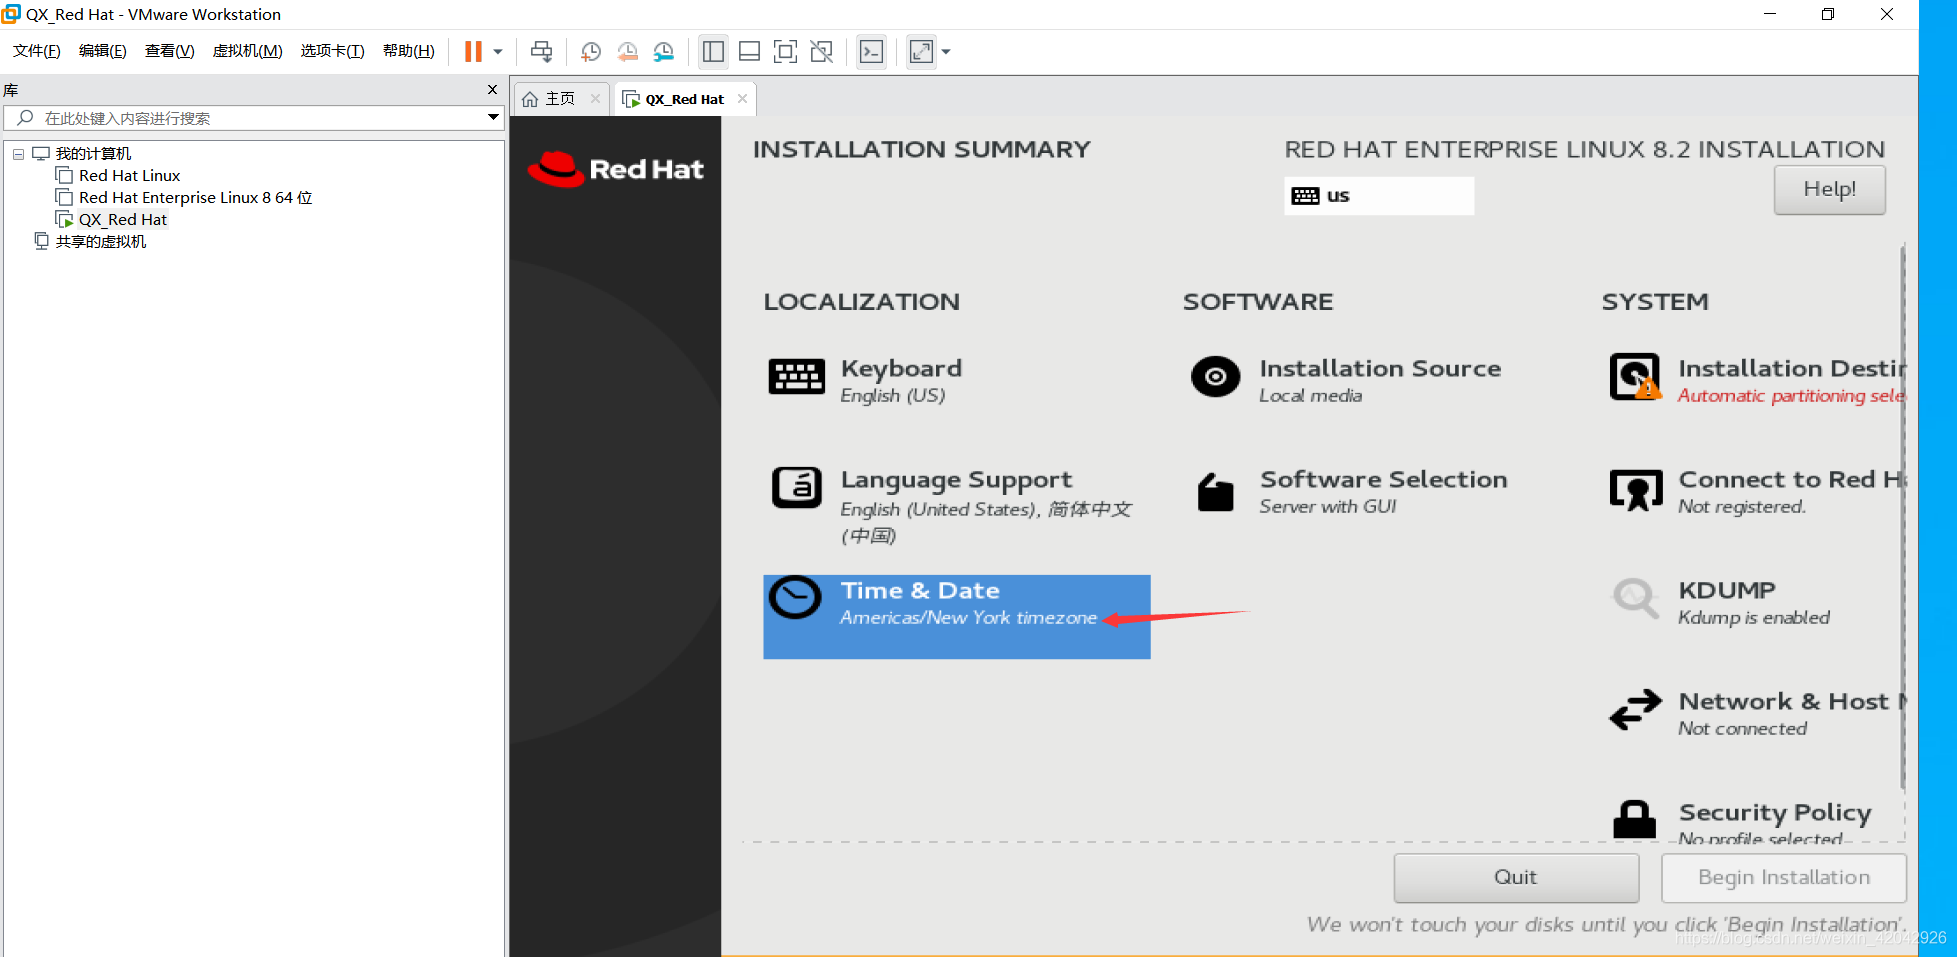Select QX_Red Hat in the library tree
The width and height of the screenshot is (1957, 957).
click(x=122, y=220)
